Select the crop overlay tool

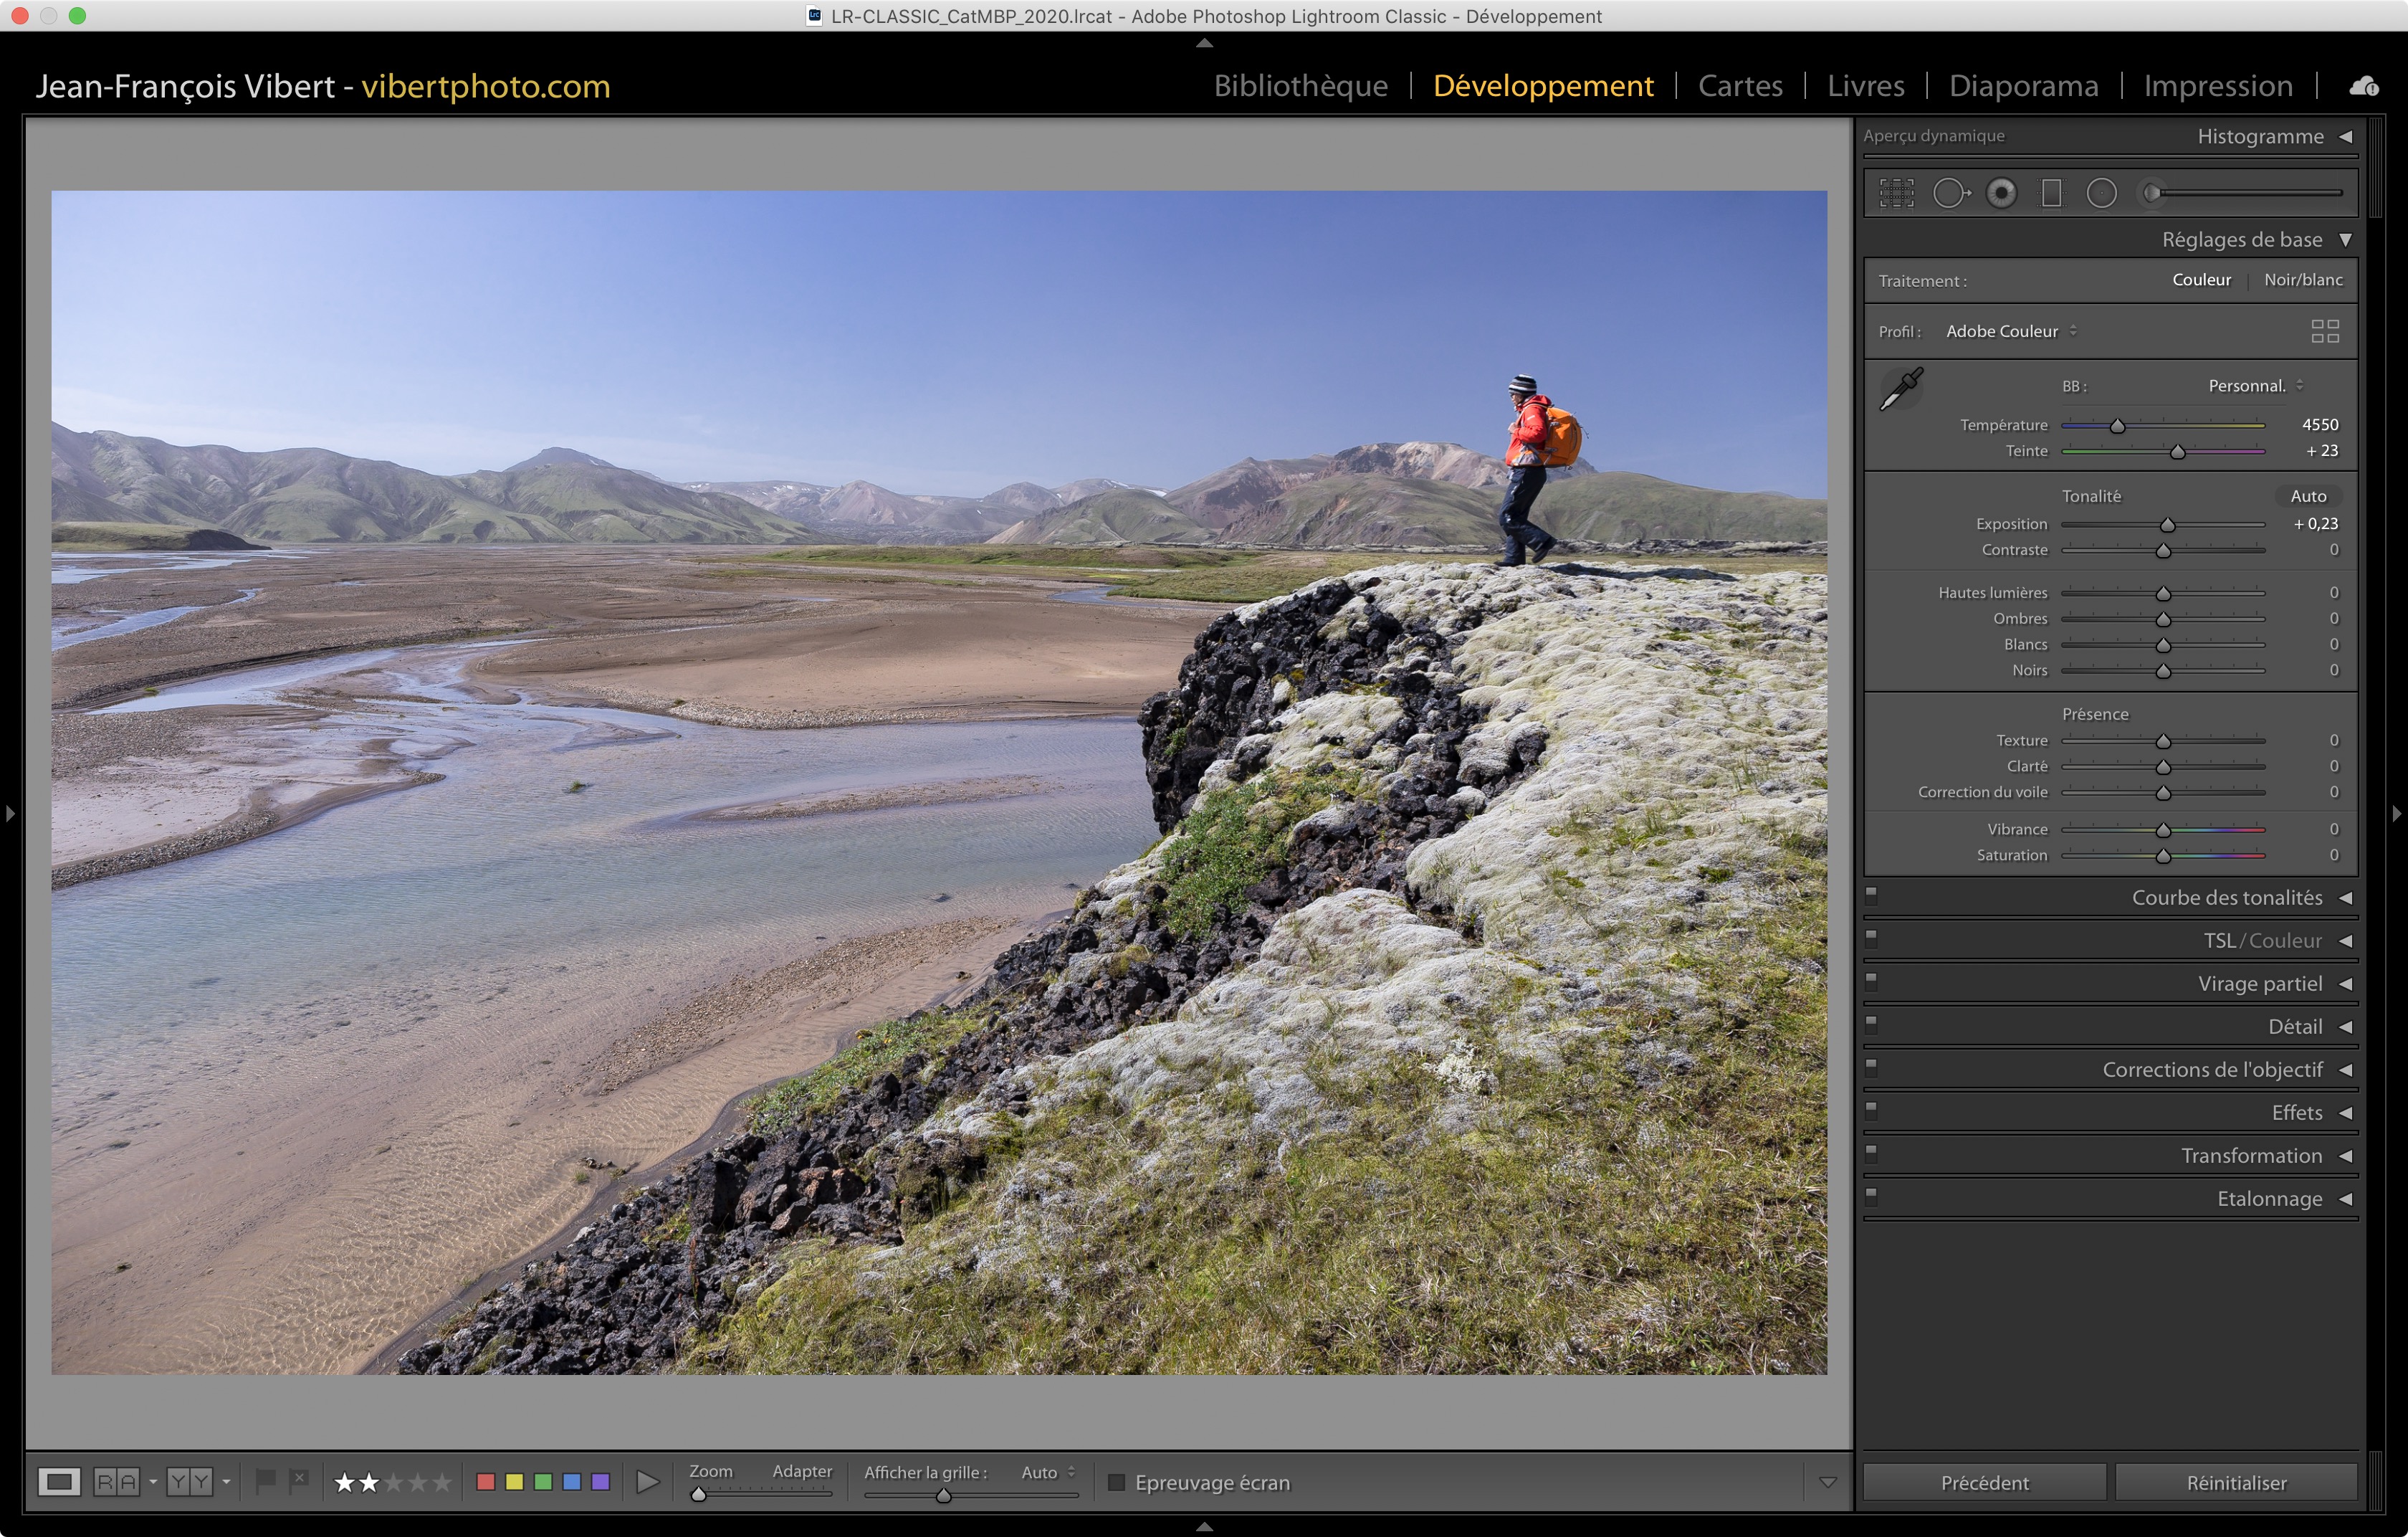[x=1896, y=193]
